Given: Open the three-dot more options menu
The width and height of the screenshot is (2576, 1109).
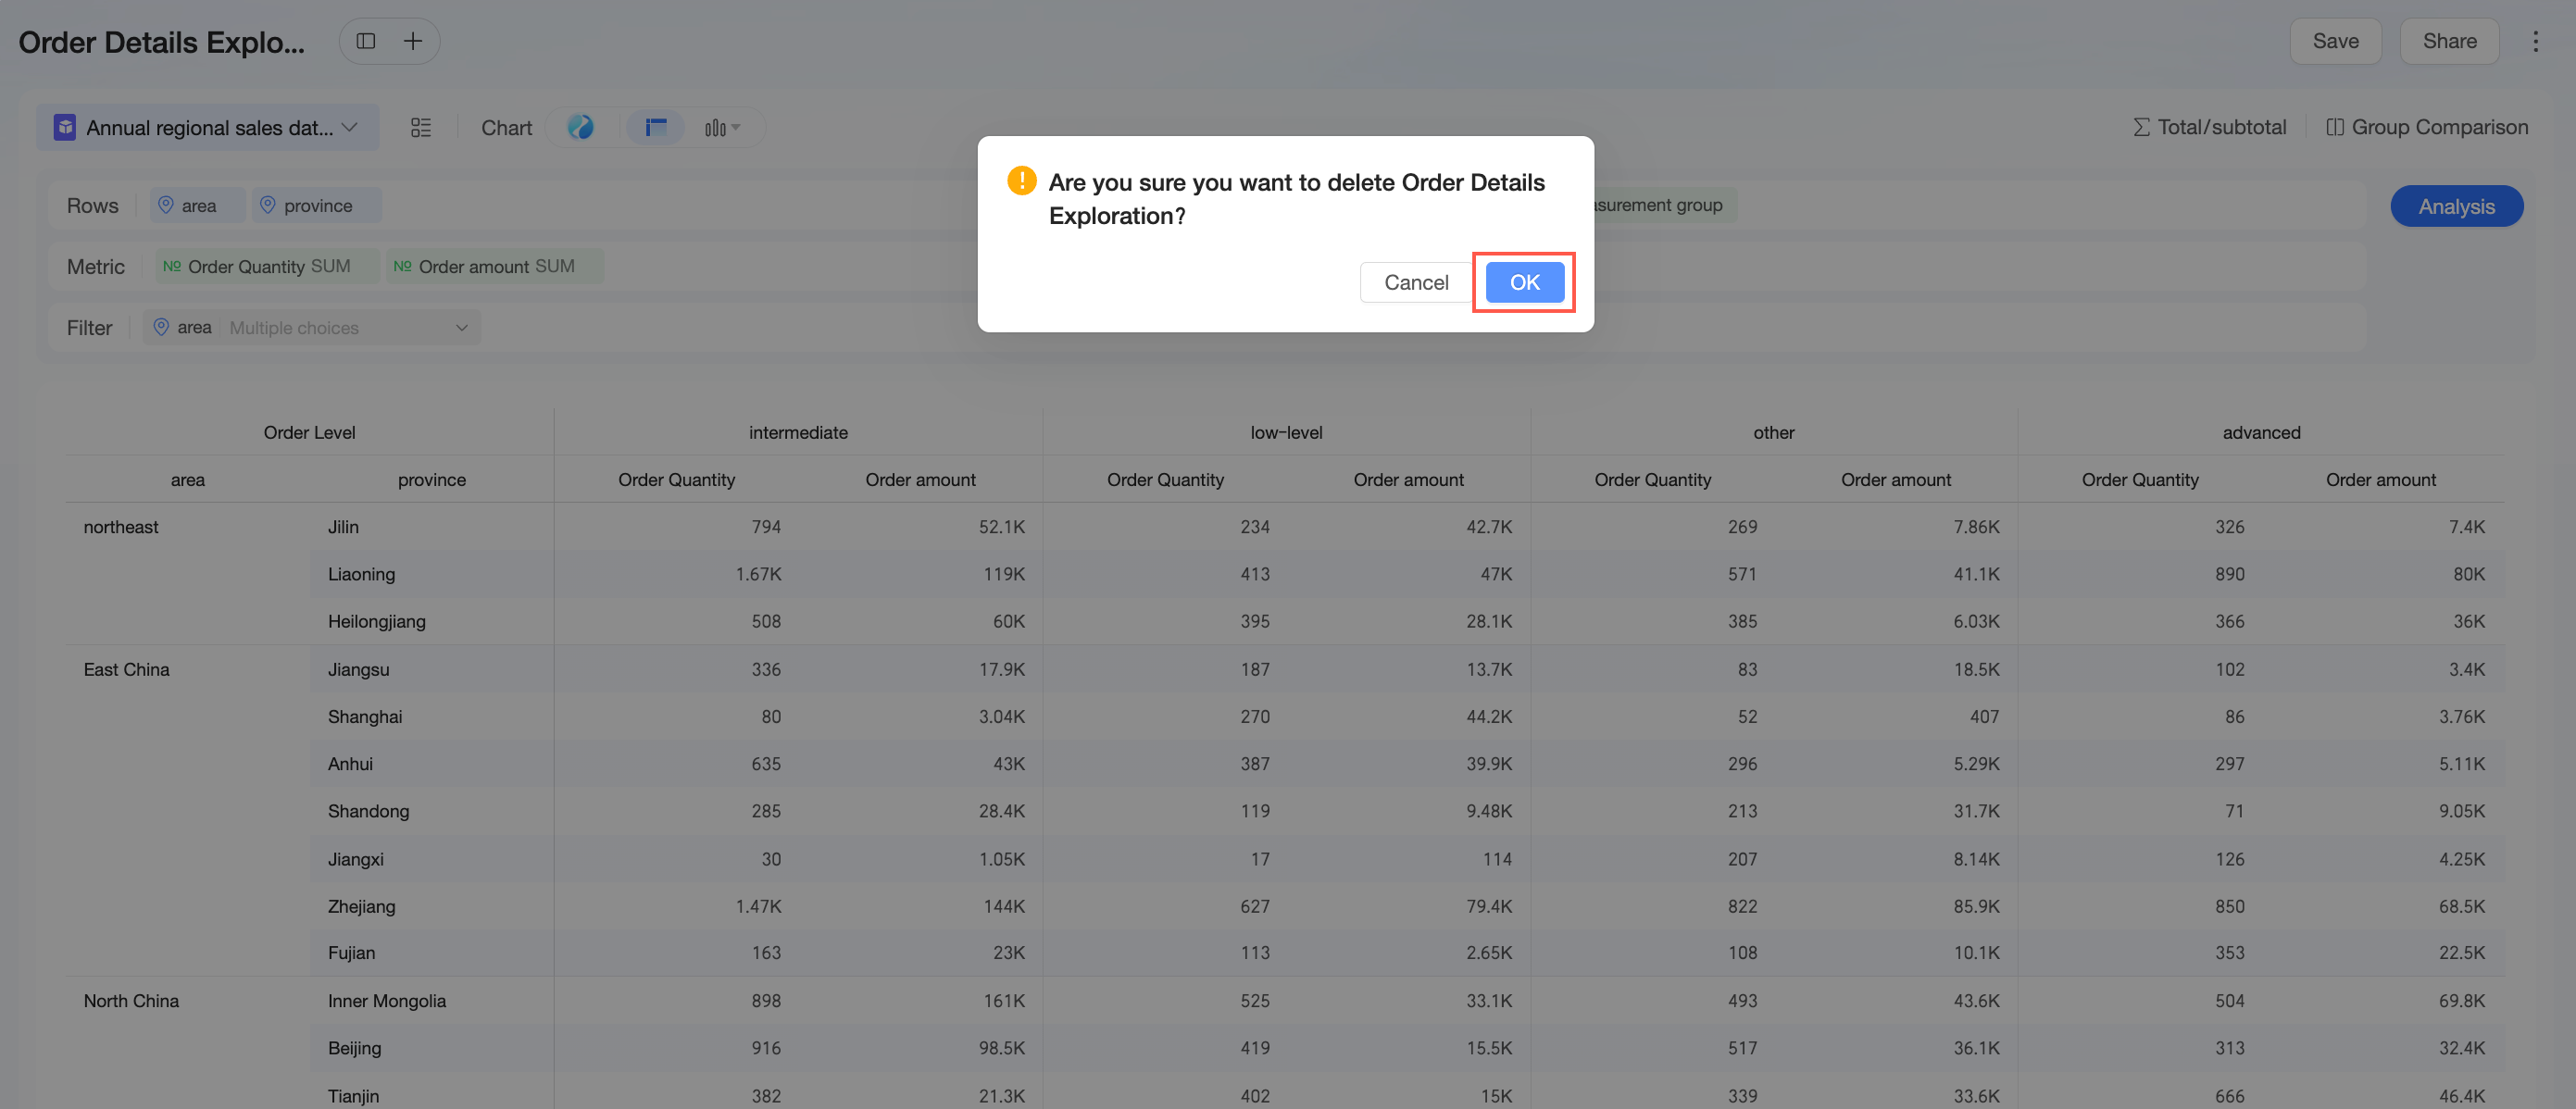Looking at the screenshot, I should click(x=2535, y=41).
